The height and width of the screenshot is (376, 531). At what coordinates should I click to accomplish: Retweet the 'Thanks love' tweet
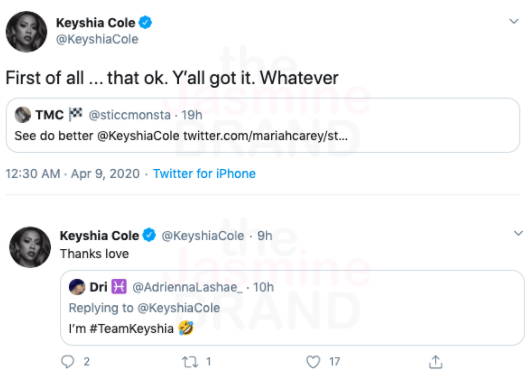click(x=190, y=362)
